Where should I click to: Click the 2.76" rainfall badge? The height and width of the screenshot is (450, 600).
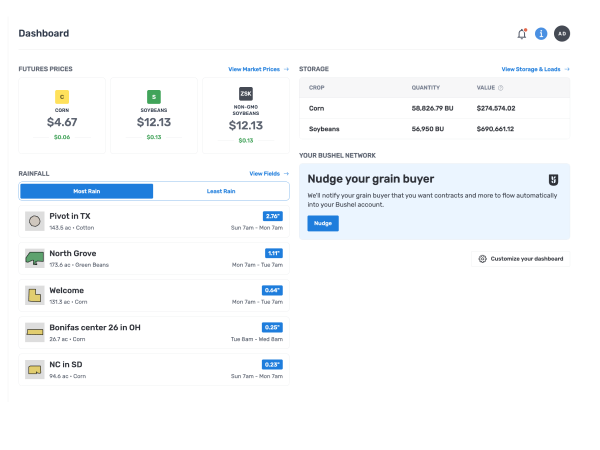click(273, 216)
